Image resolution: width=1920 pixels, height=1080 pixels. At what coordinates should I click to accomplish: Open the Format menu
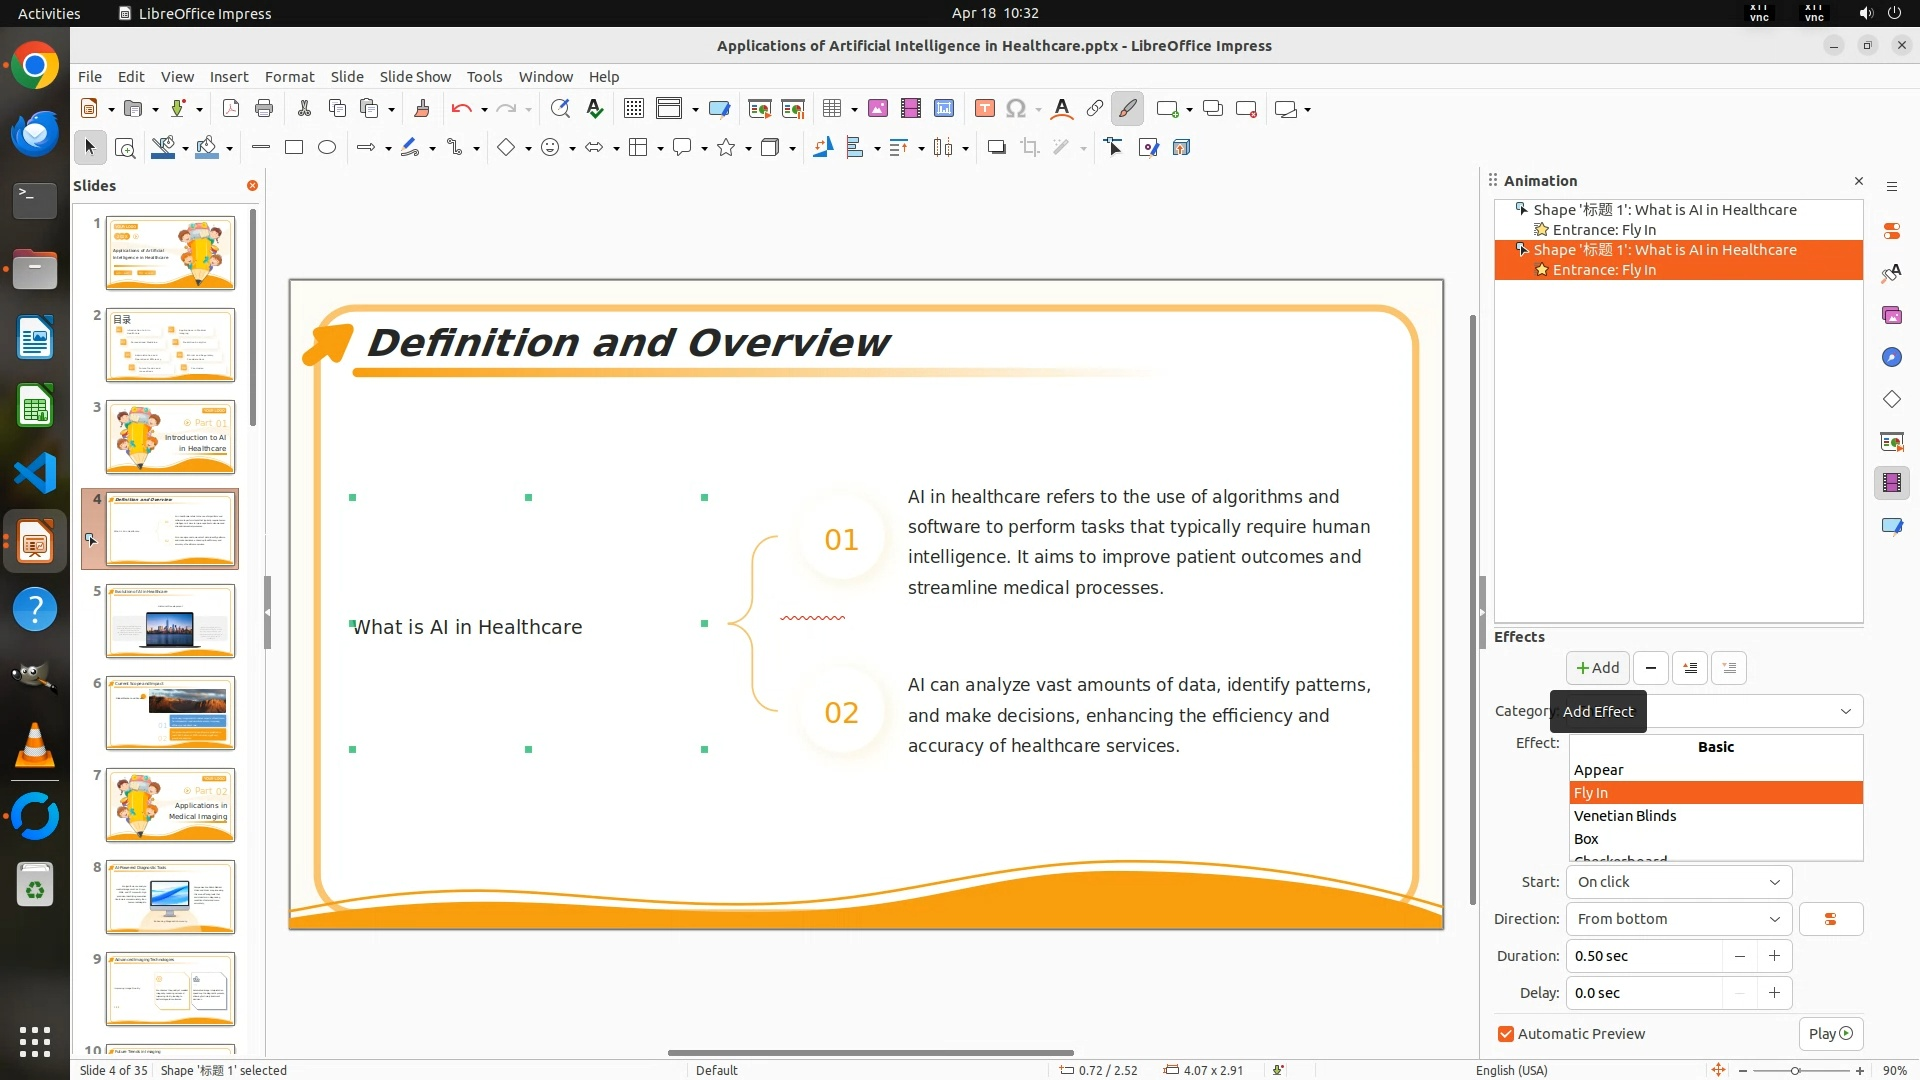[x=289, y=77]
